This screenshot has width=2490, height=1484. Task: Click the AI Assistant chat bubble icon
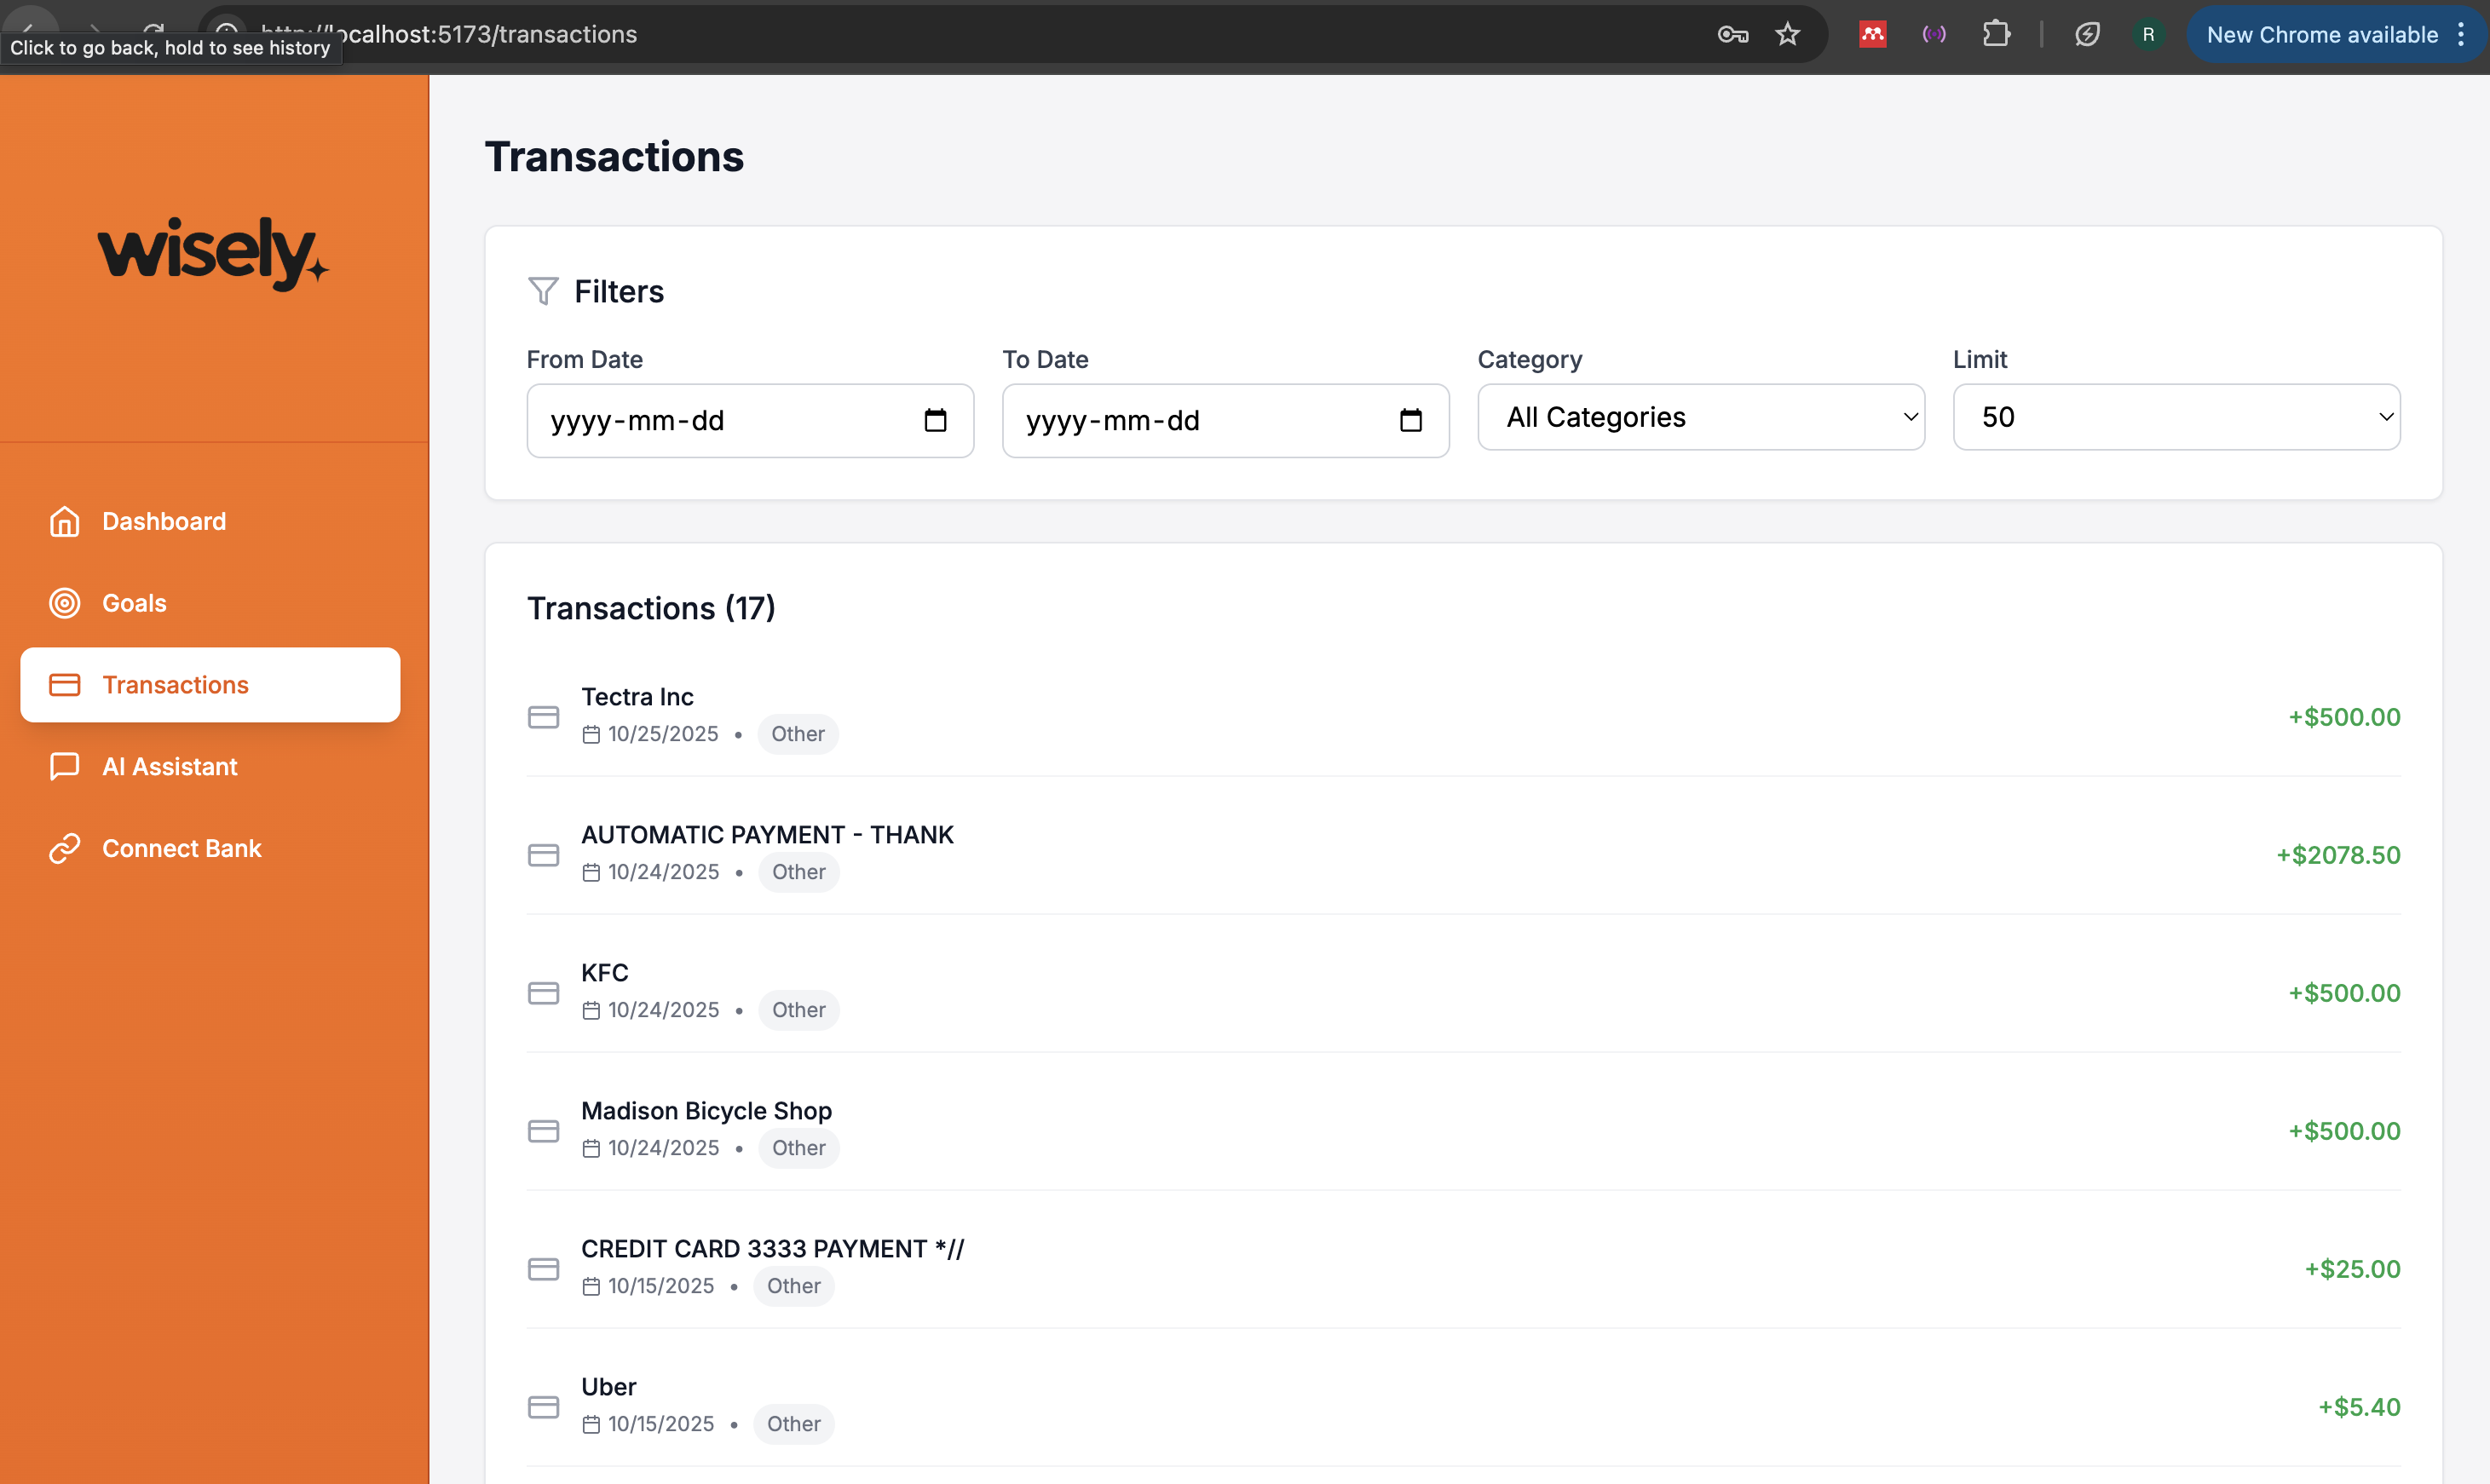(65, 766)
